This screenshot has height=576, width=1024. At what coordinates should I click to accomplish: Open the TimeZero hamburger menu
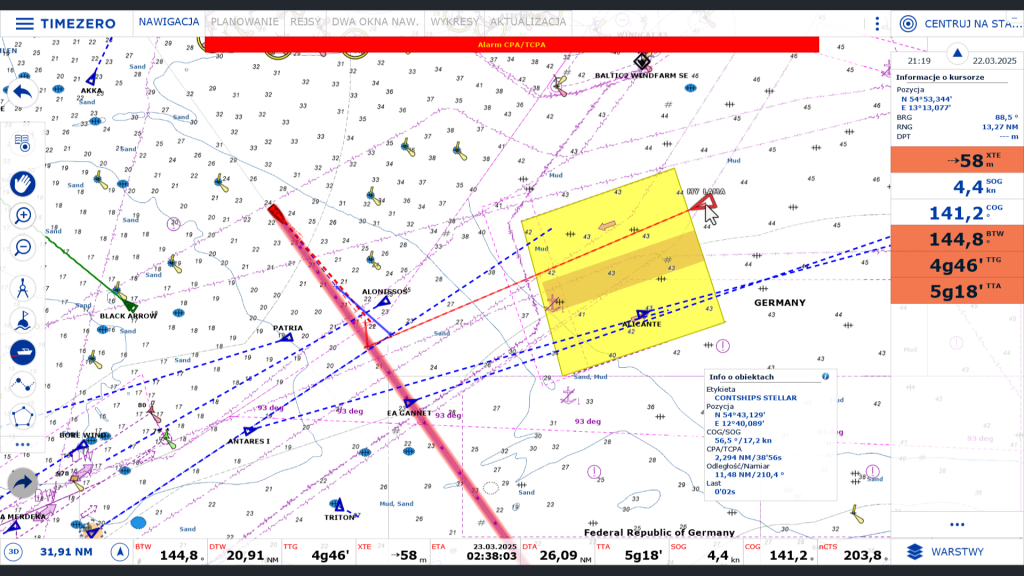(x=22, y=23)
